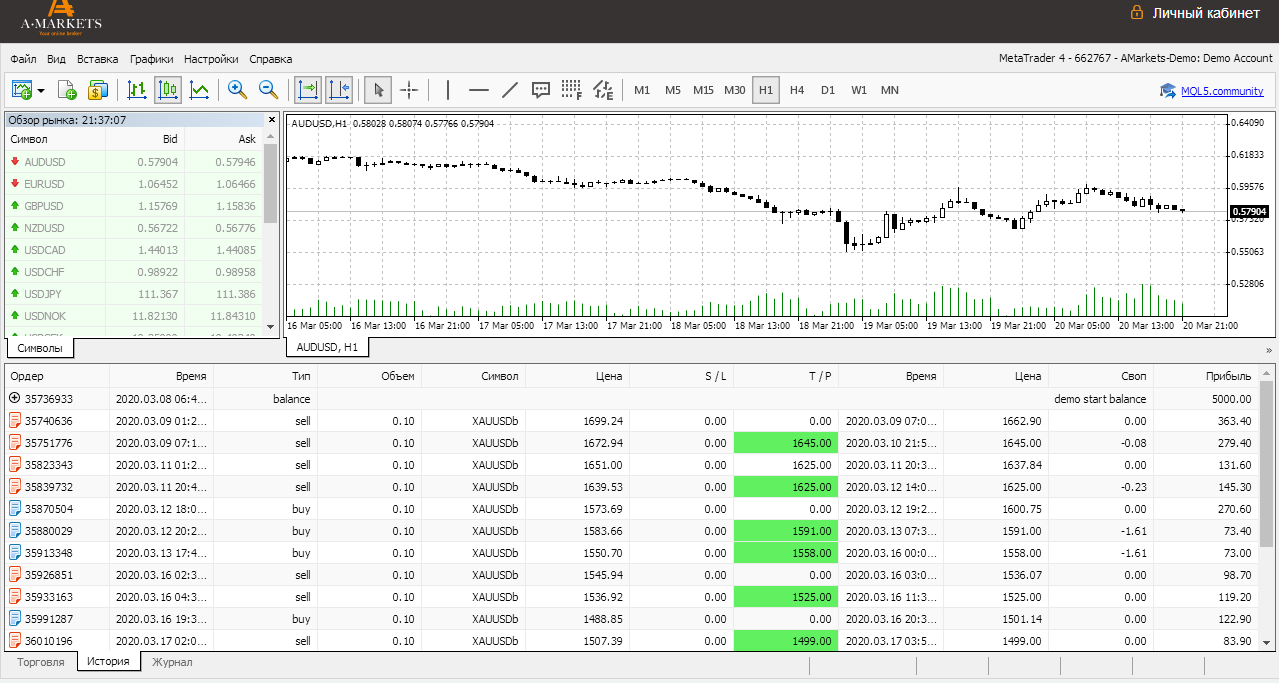This screenshot has height=683, width=1279.
Task: Select the Fibonacci retracement tool
Action: pyautogui.click(x=572, y=90)
